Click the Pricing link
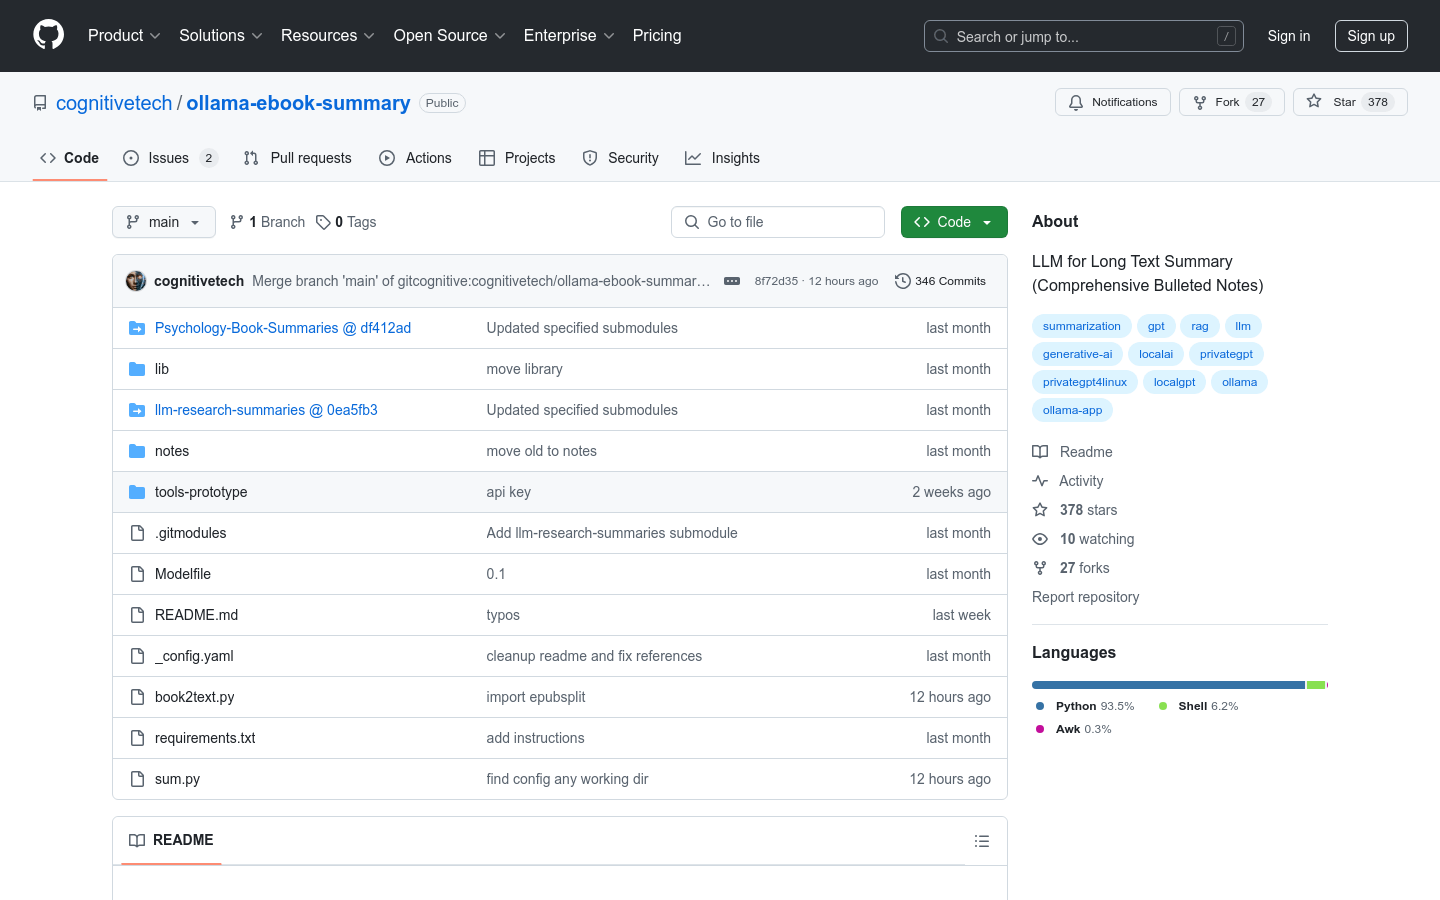Screen dimensions: 1440x900 tap(657, 35)
